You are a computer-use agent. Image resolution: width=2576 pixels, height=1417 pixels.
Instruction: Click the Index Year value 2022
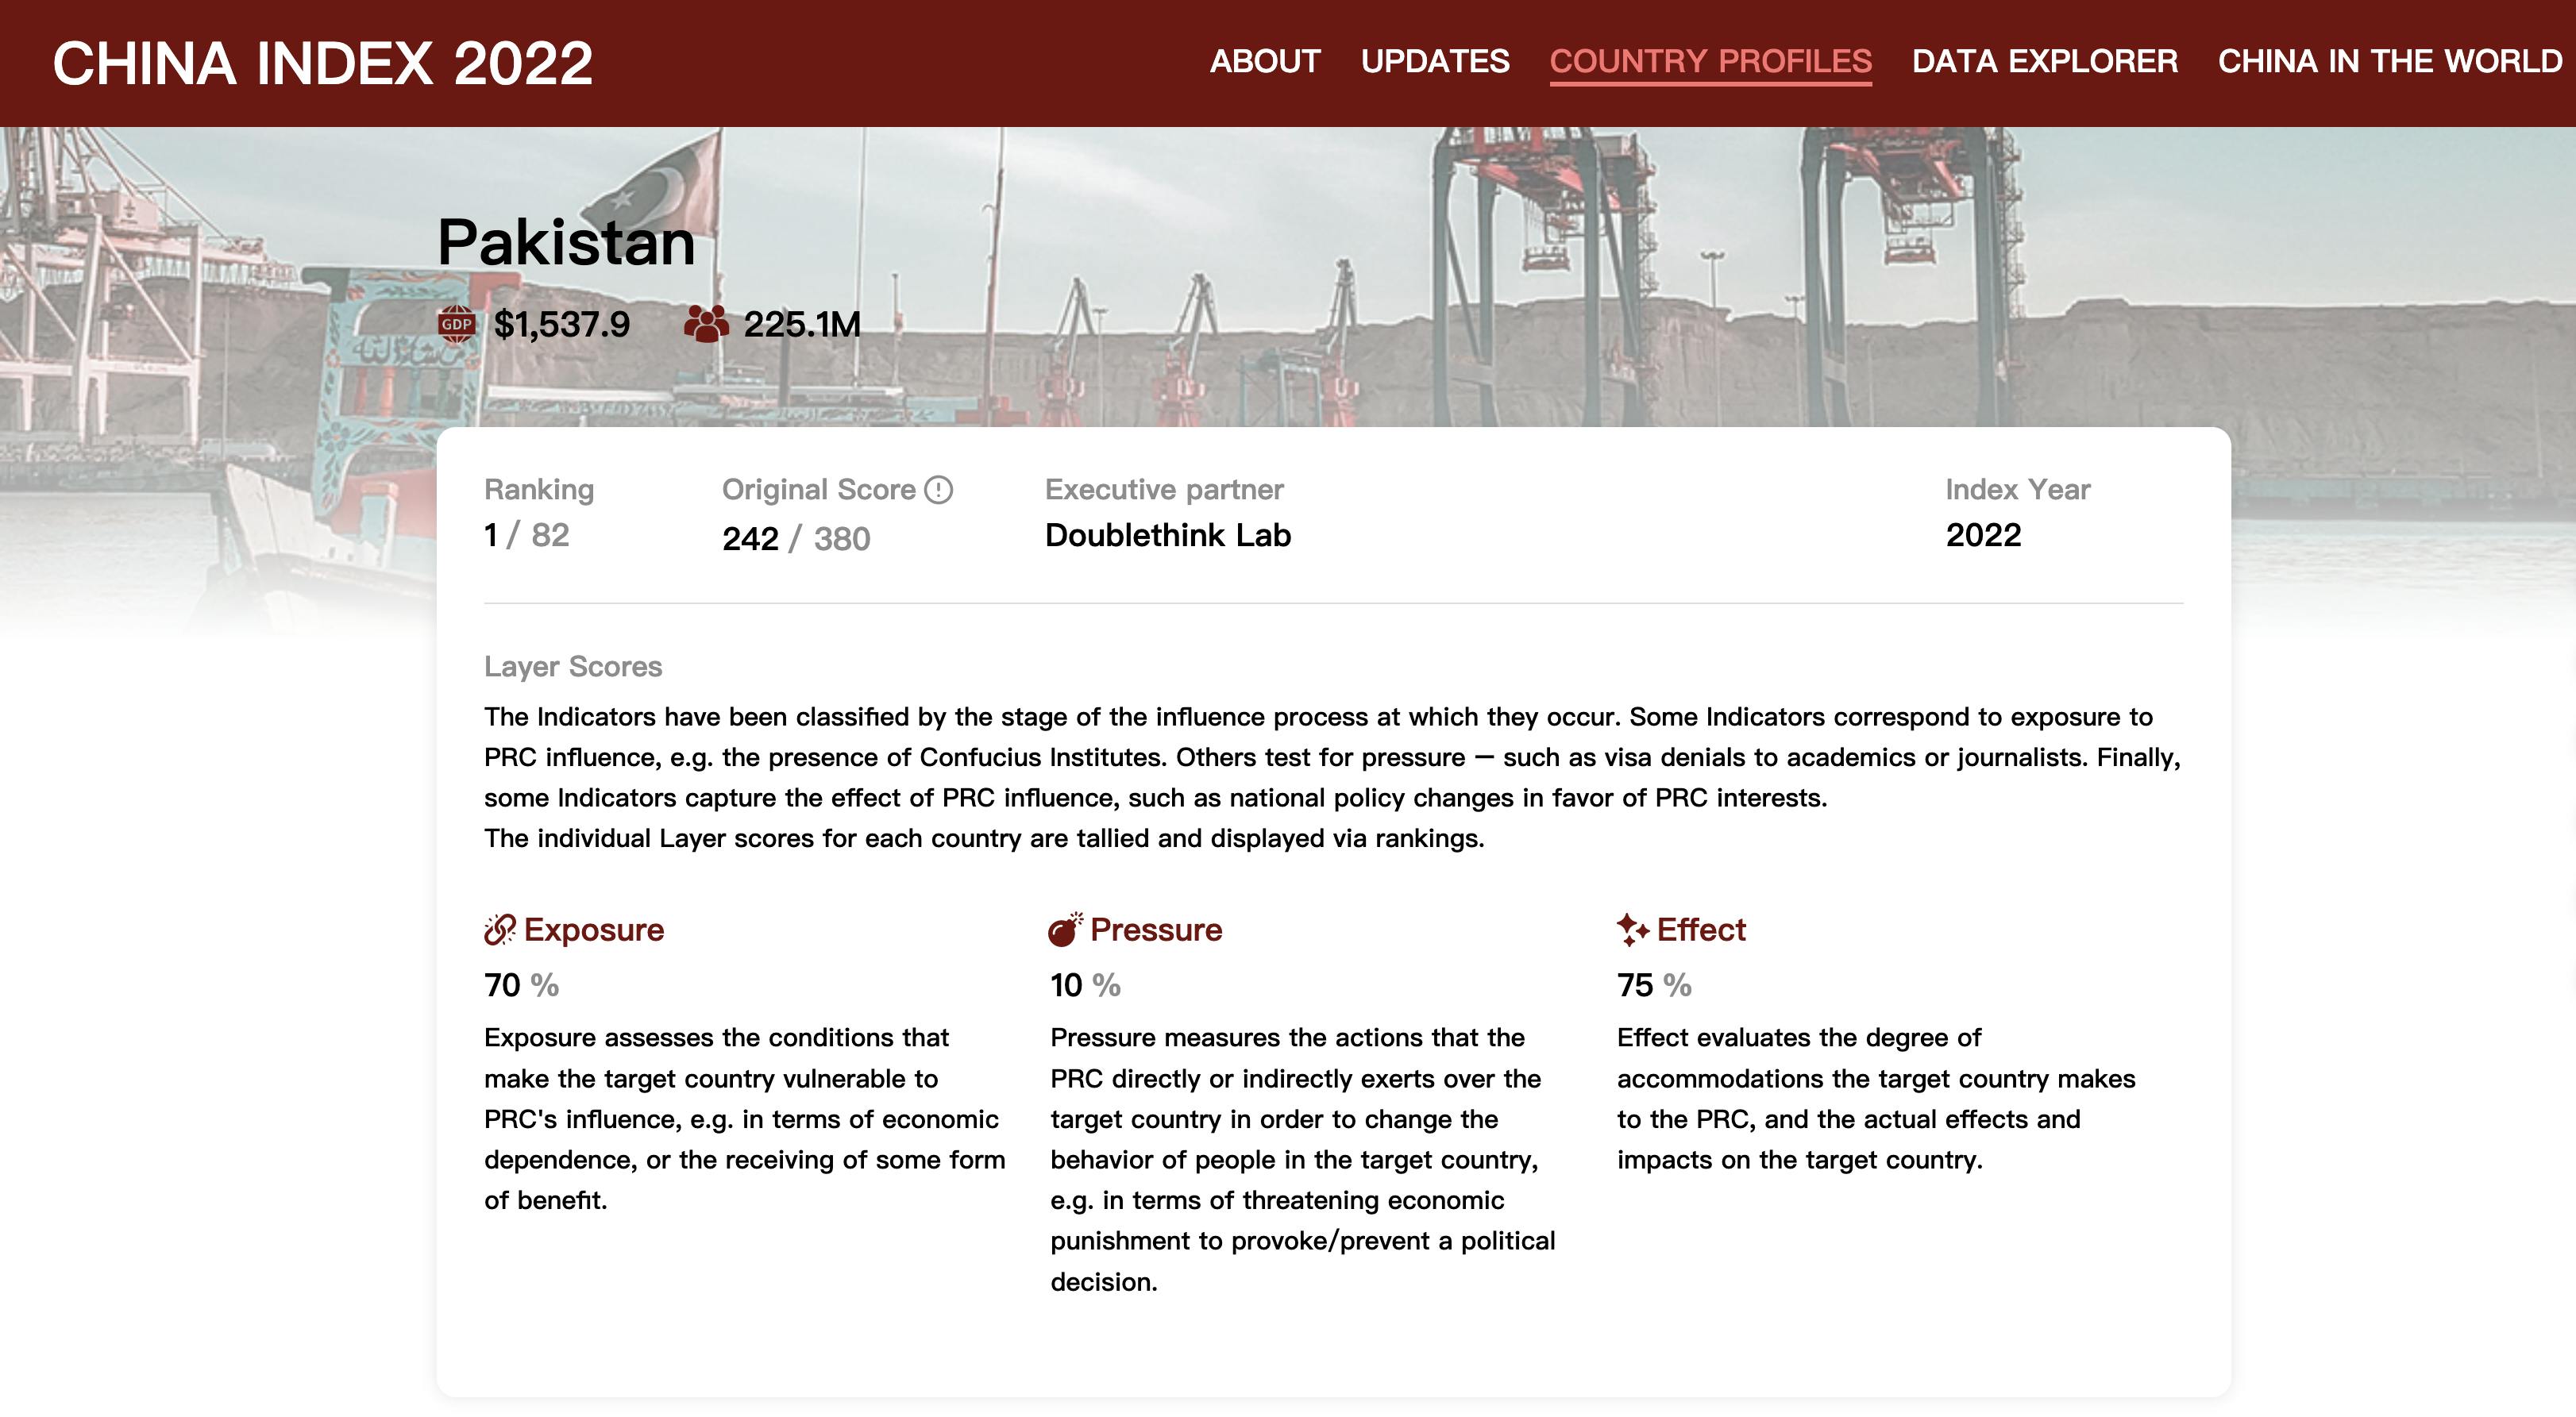pos(1983,535)
